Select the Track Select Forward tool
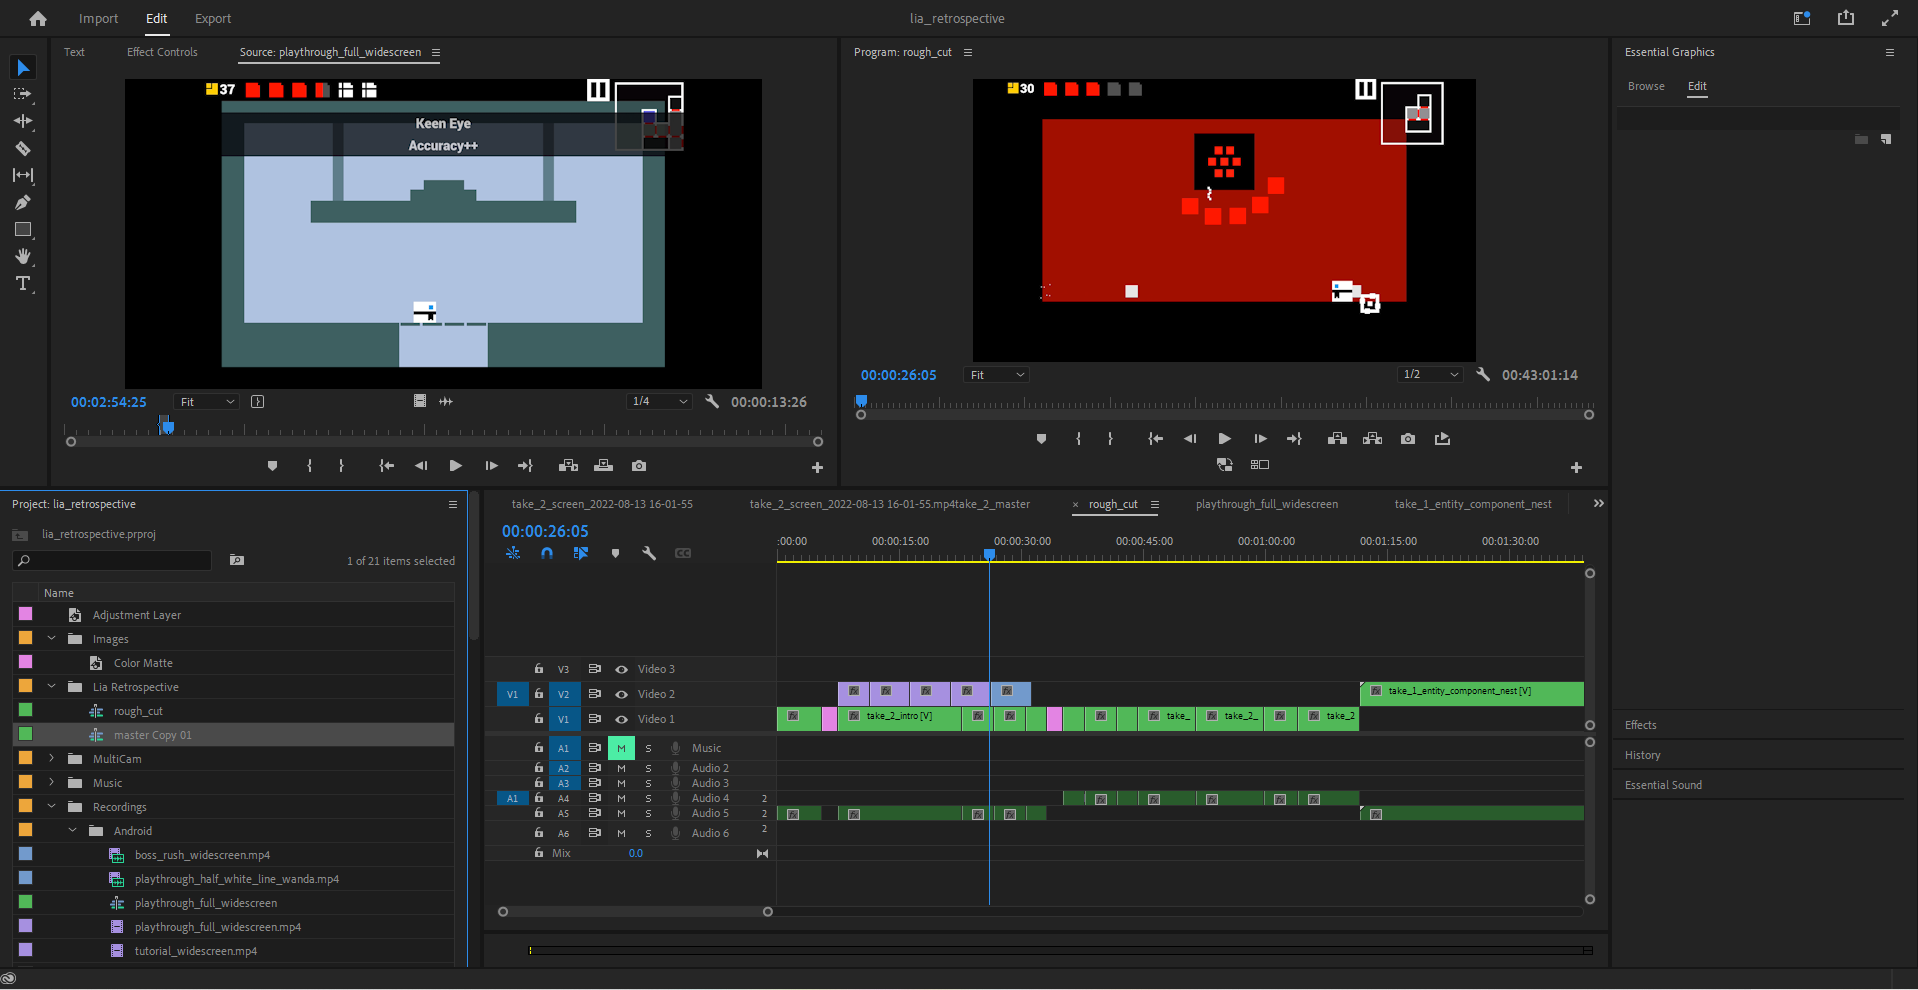1918x990 pixels. (x=23, y=94)
